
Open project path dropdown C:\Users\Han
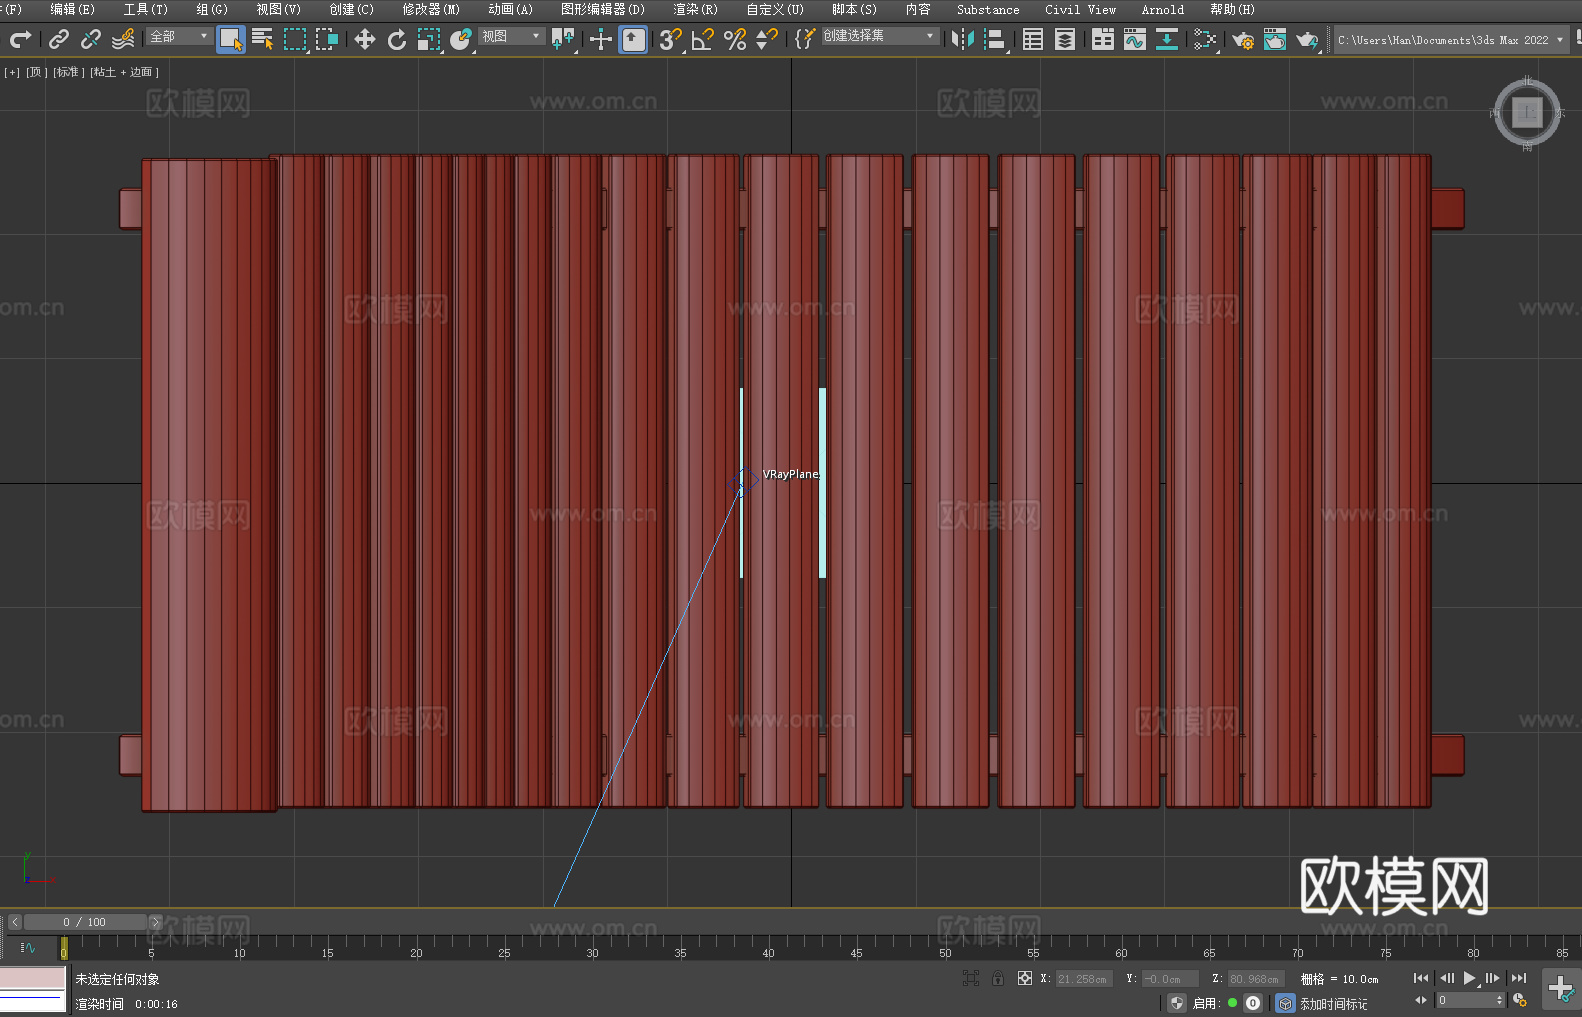[1451, 40]
